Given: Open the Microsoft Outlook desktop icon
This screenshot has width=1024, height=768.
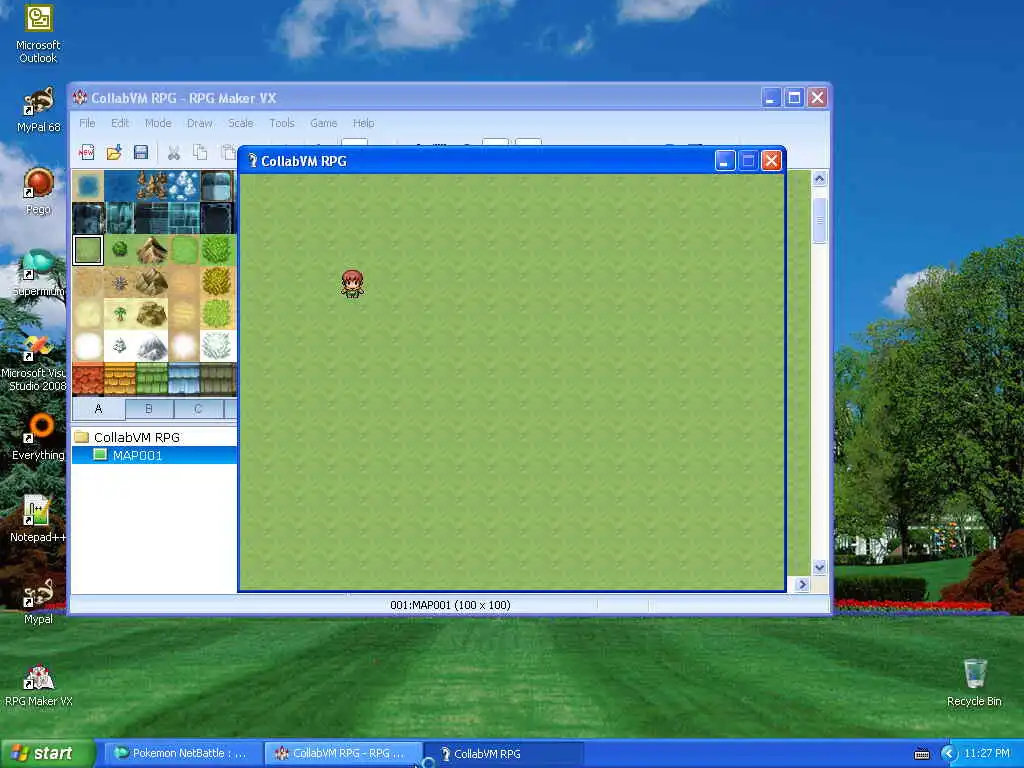Looking at the screenshot, I should tap(38, 34).
